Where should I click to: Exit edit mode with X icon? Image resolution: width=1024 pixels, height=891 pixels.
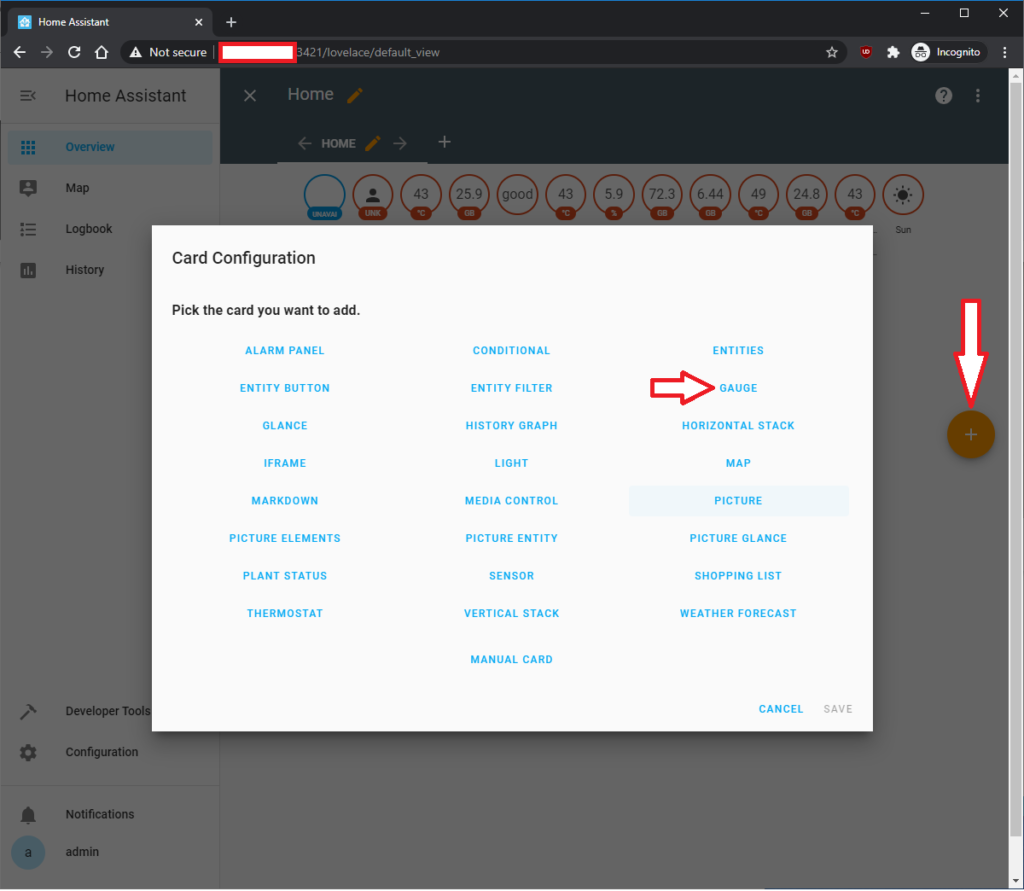249,96
